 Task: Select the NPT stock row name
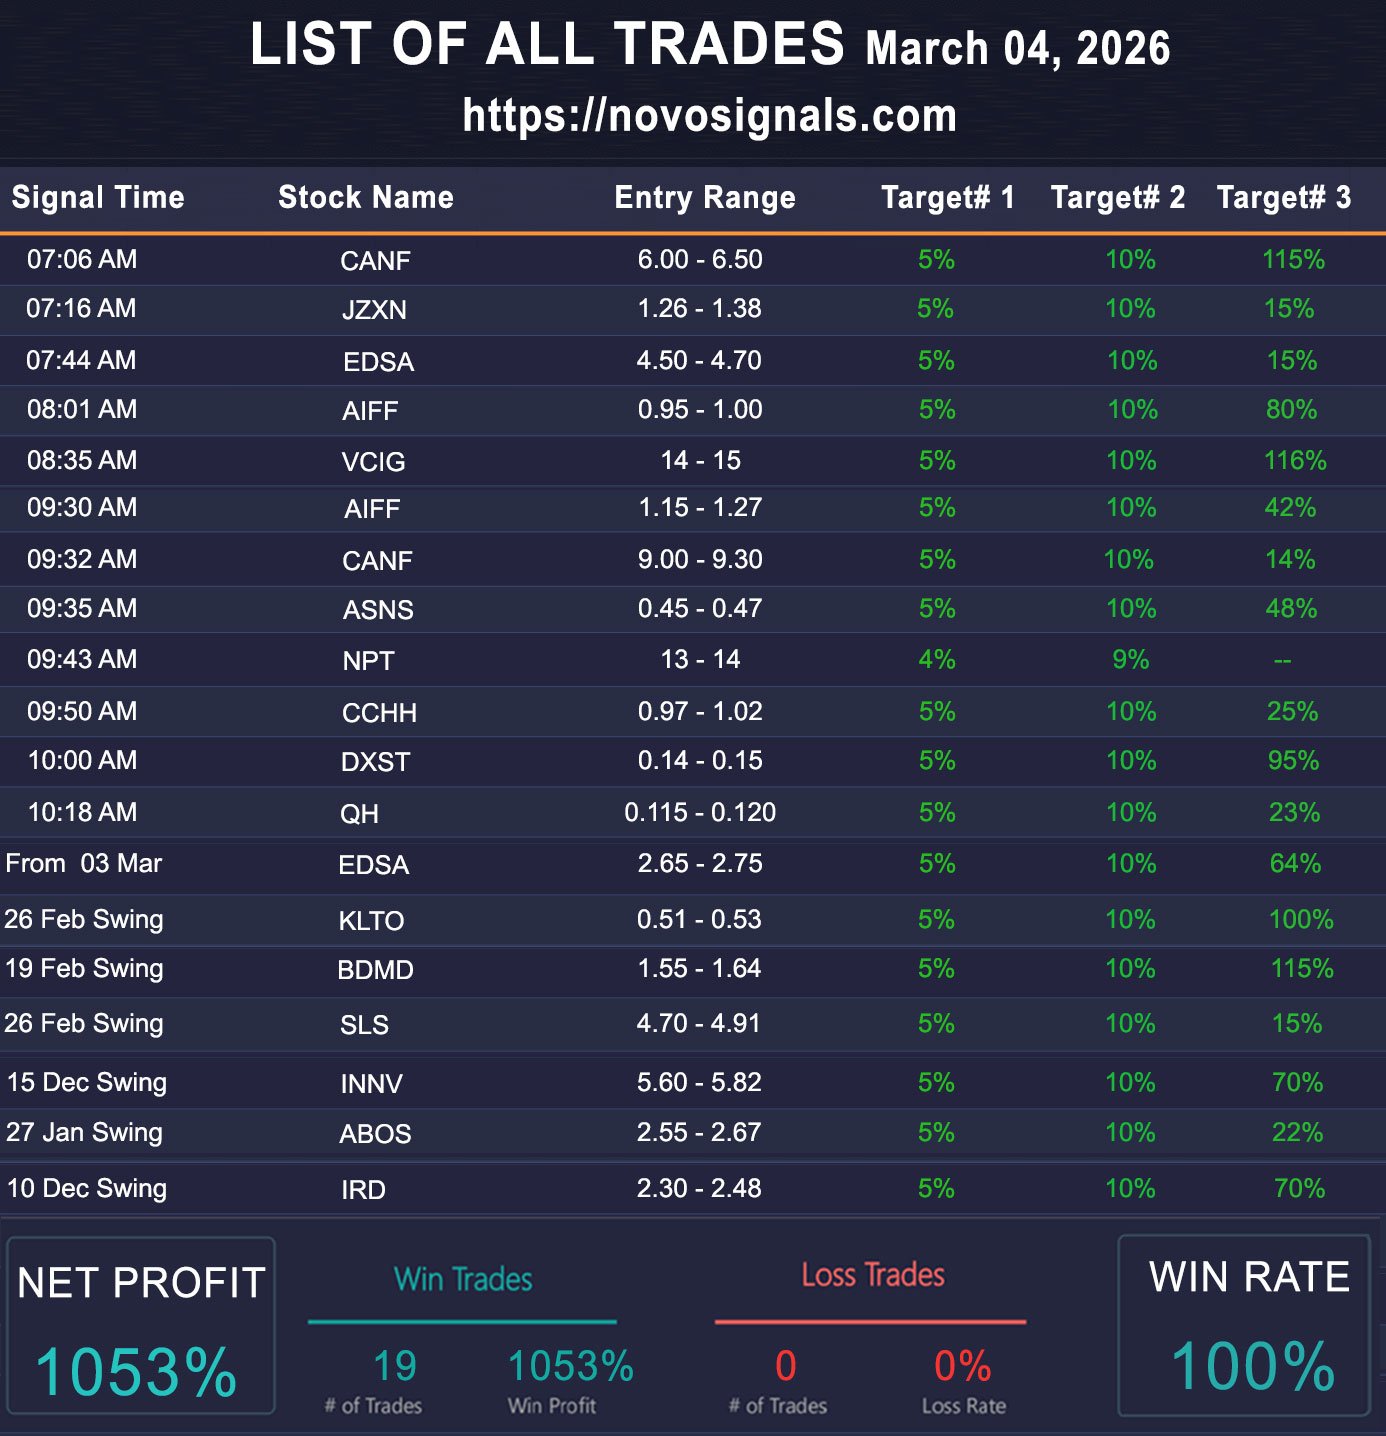368,661
